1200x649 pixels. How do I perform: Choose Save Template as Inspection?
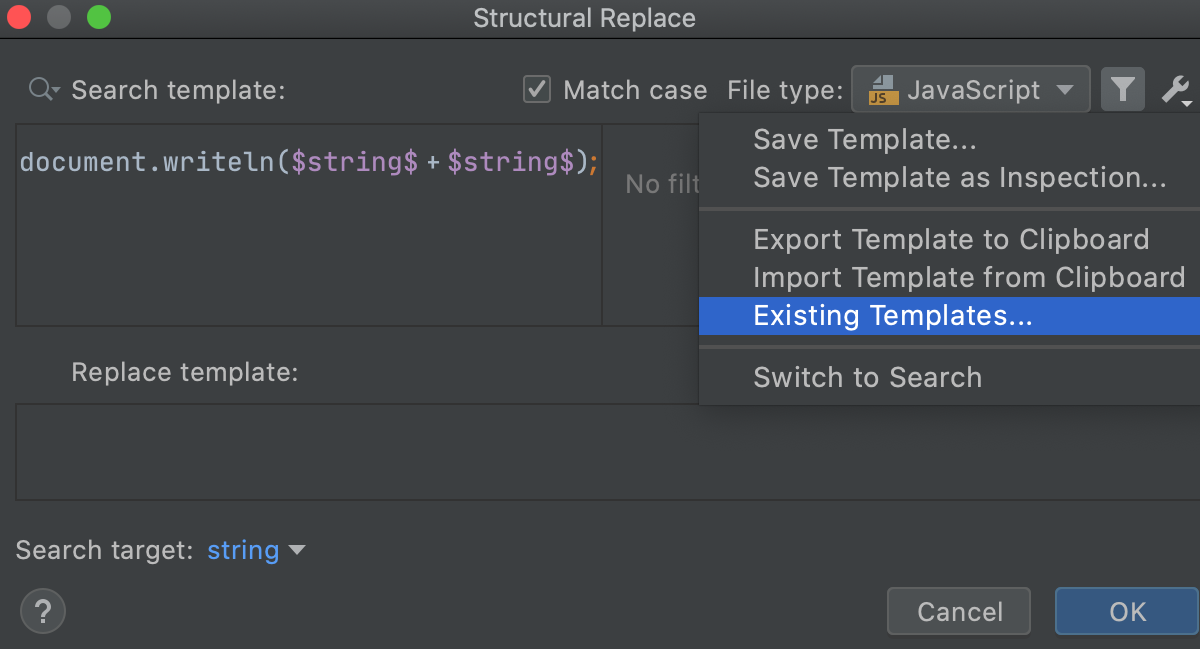tap(958, 177)
